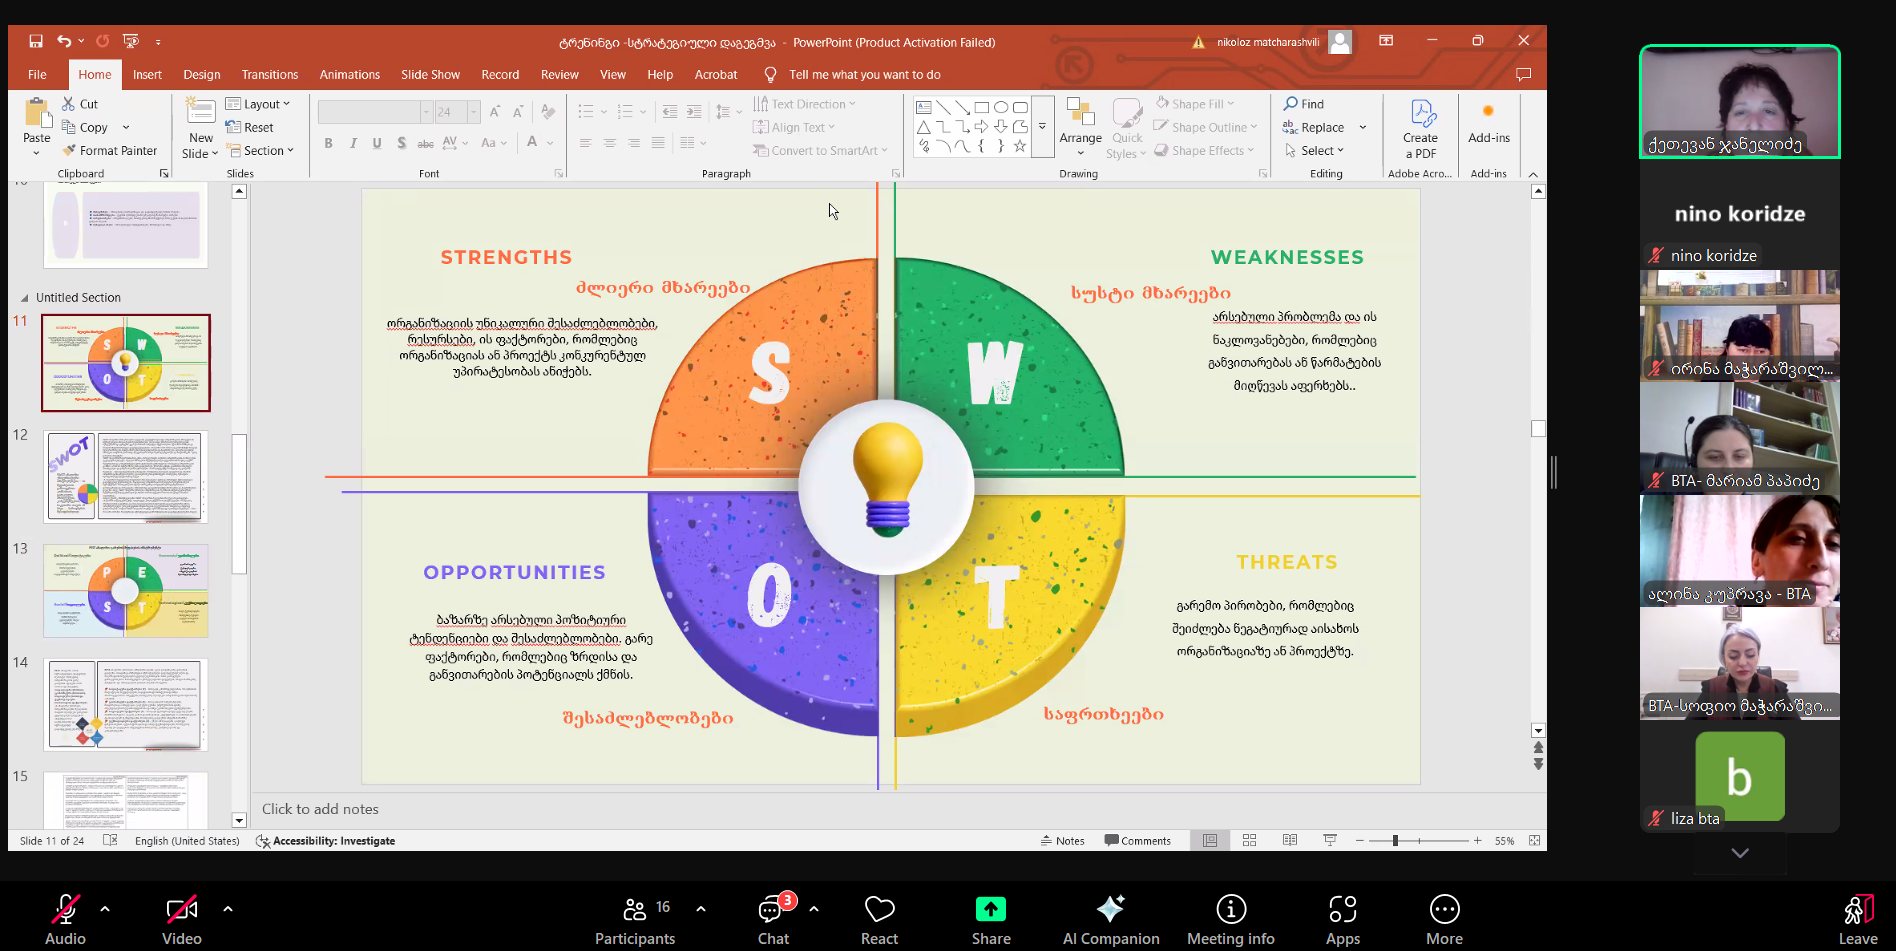Image resolution: width=1896 pixels, height=951 pixels.
Task: Open the Section dropdown
Action: click(x=260, y=151)
